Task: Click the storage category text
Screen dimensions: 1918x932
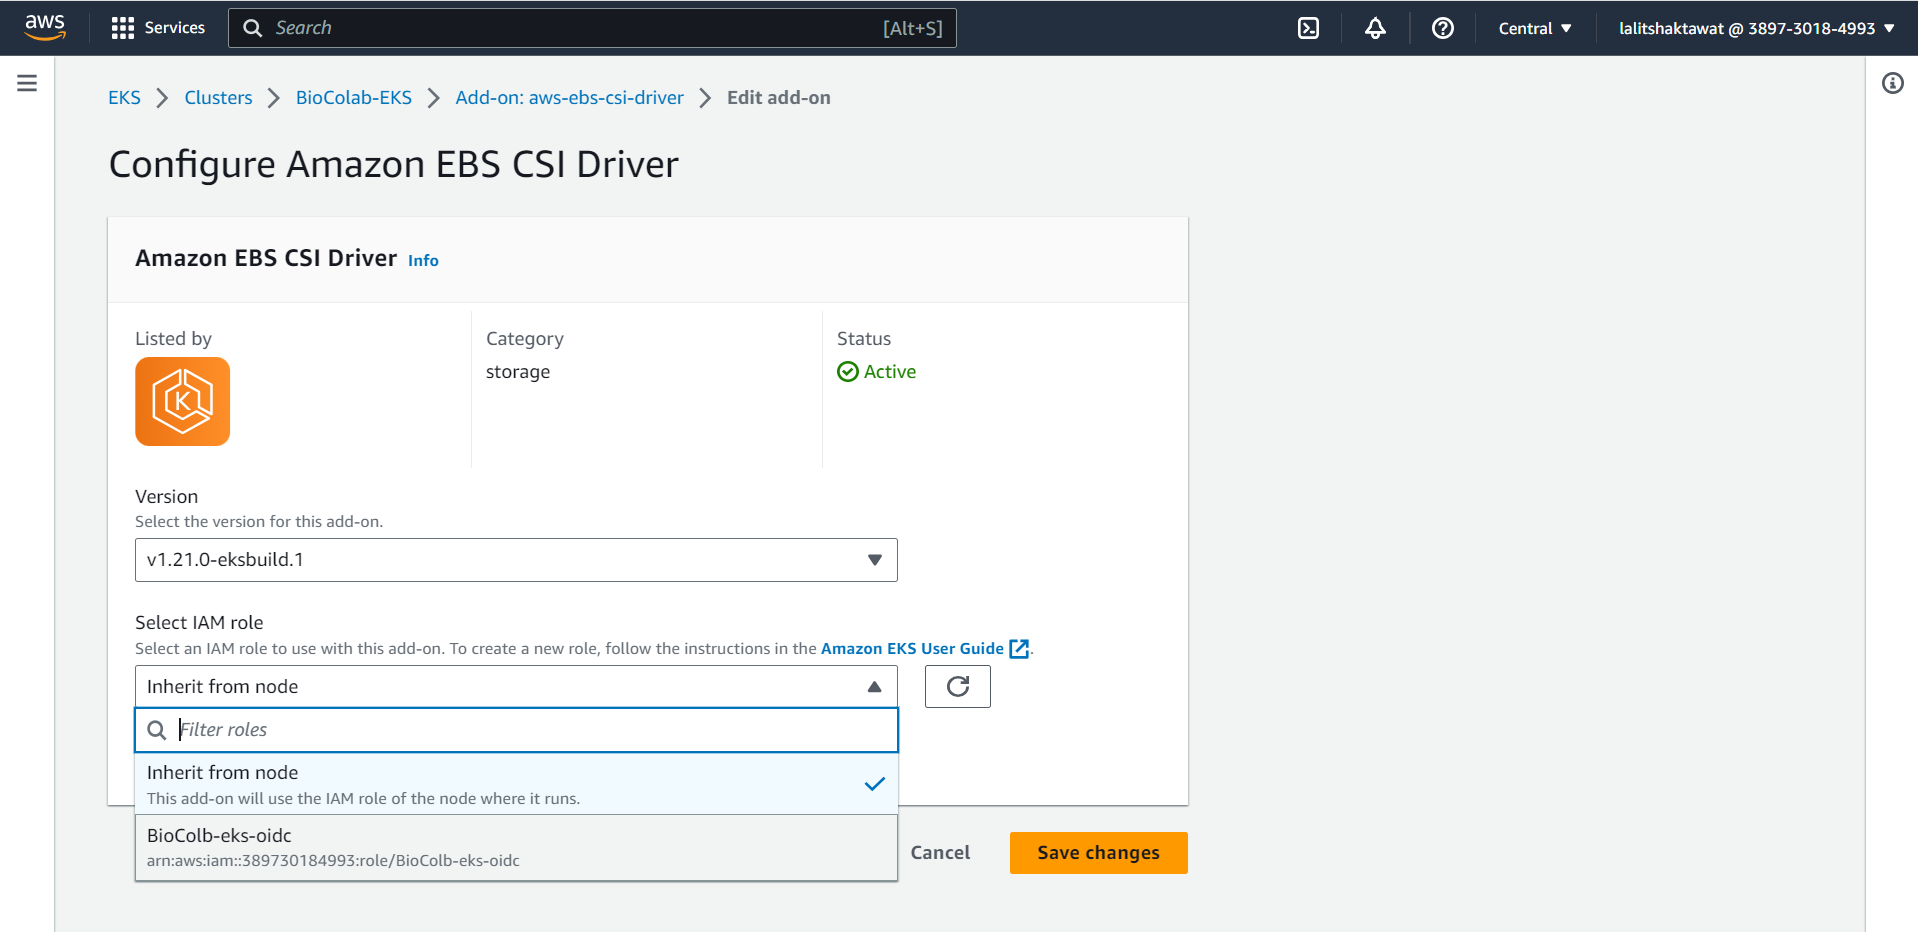Action: (x=518, y=372)
